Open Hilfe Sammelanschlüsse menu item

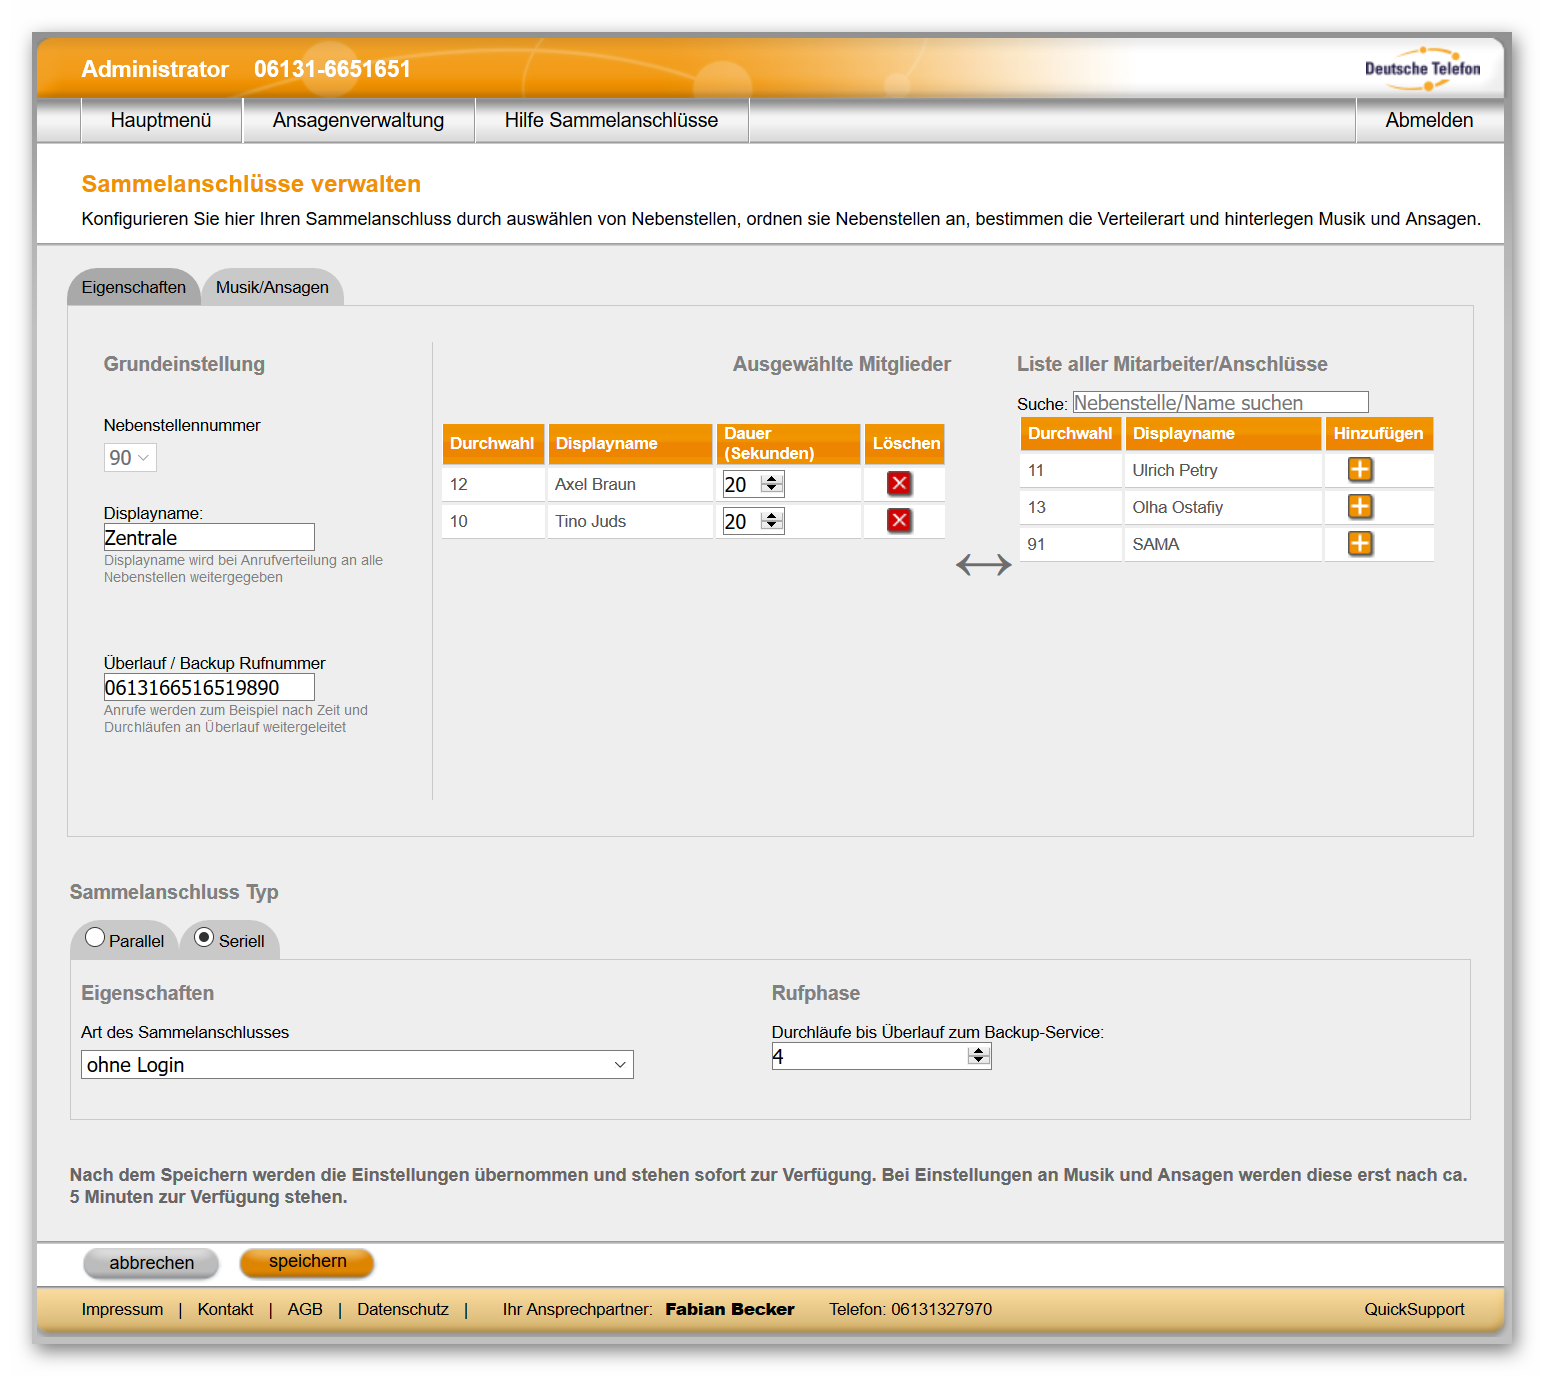click(x=611, y=120)
